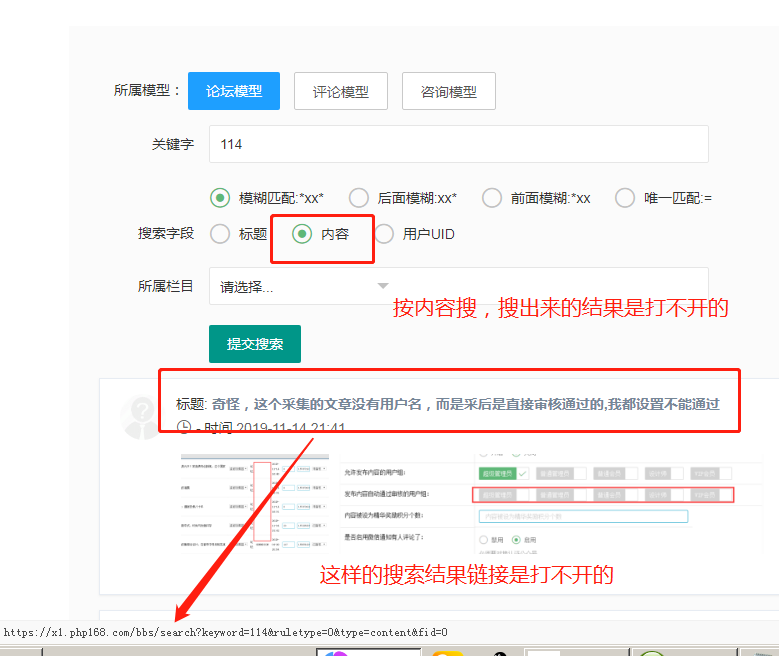The image size is (779, 656).
Task: Select the 论坛模型 tab
Action: (x=234, y=91)
